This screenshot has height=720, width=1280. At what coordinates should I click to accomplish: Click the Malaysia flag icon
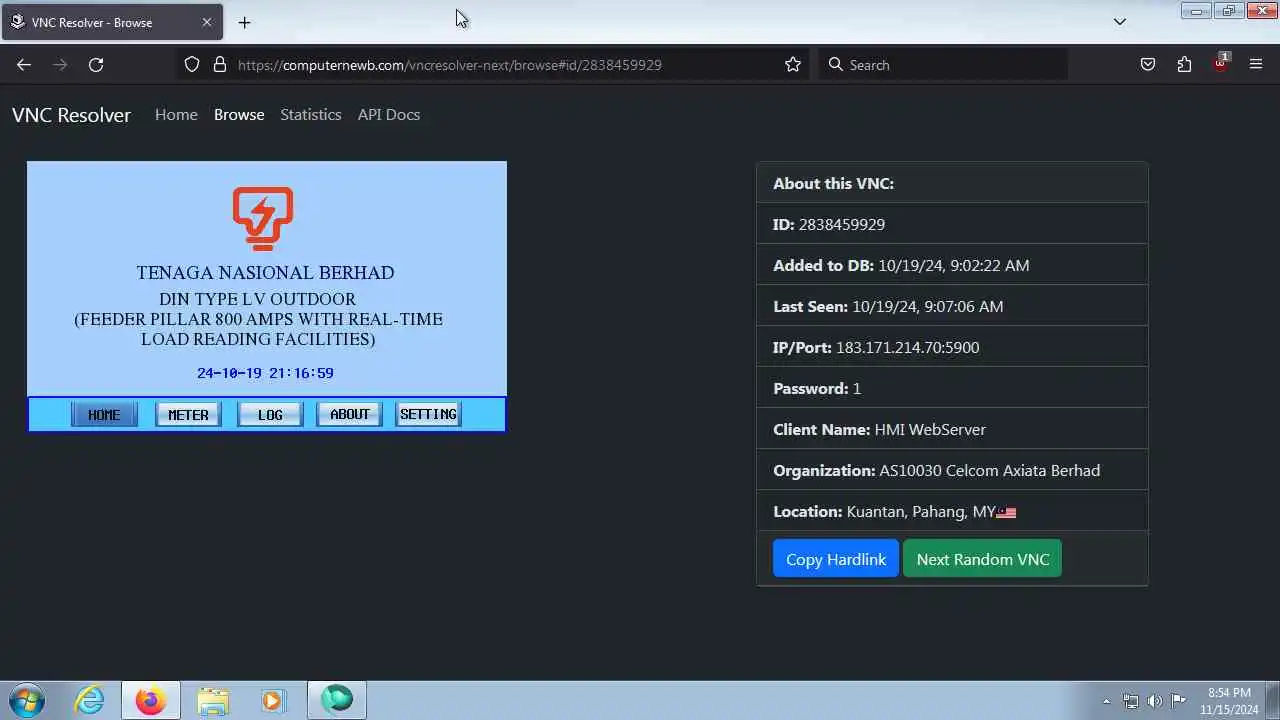1006,513
